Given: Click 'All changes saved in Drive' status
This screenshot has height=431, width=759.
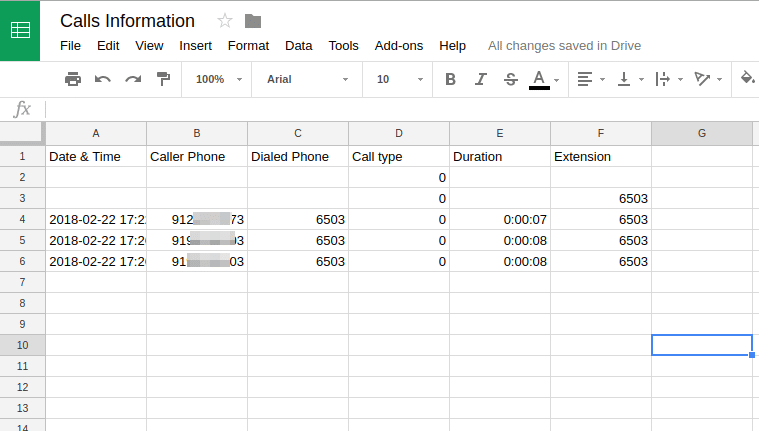Looking at the screenshot, I should (564, 46).
